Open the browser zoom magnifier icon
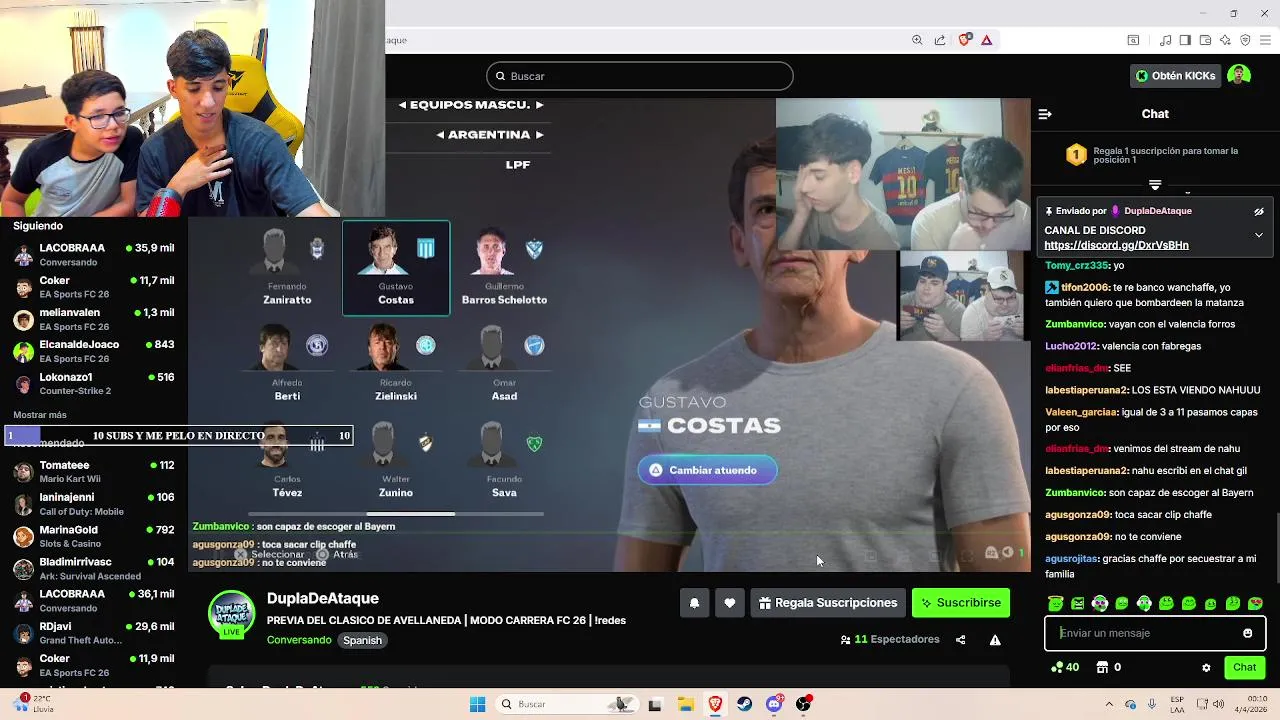Image resolution: width=1280 pixels, height=720 pixels. (x=917, y=40)
